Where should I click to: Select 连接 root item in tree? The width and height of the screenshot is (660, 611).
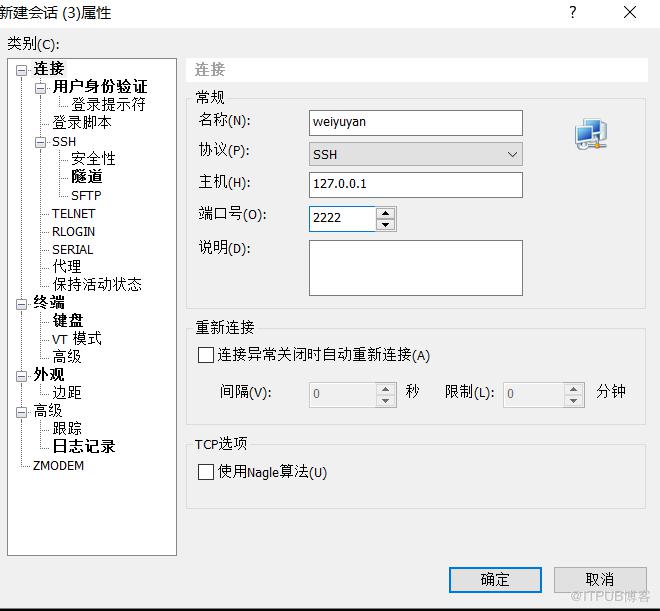(49, 69)
